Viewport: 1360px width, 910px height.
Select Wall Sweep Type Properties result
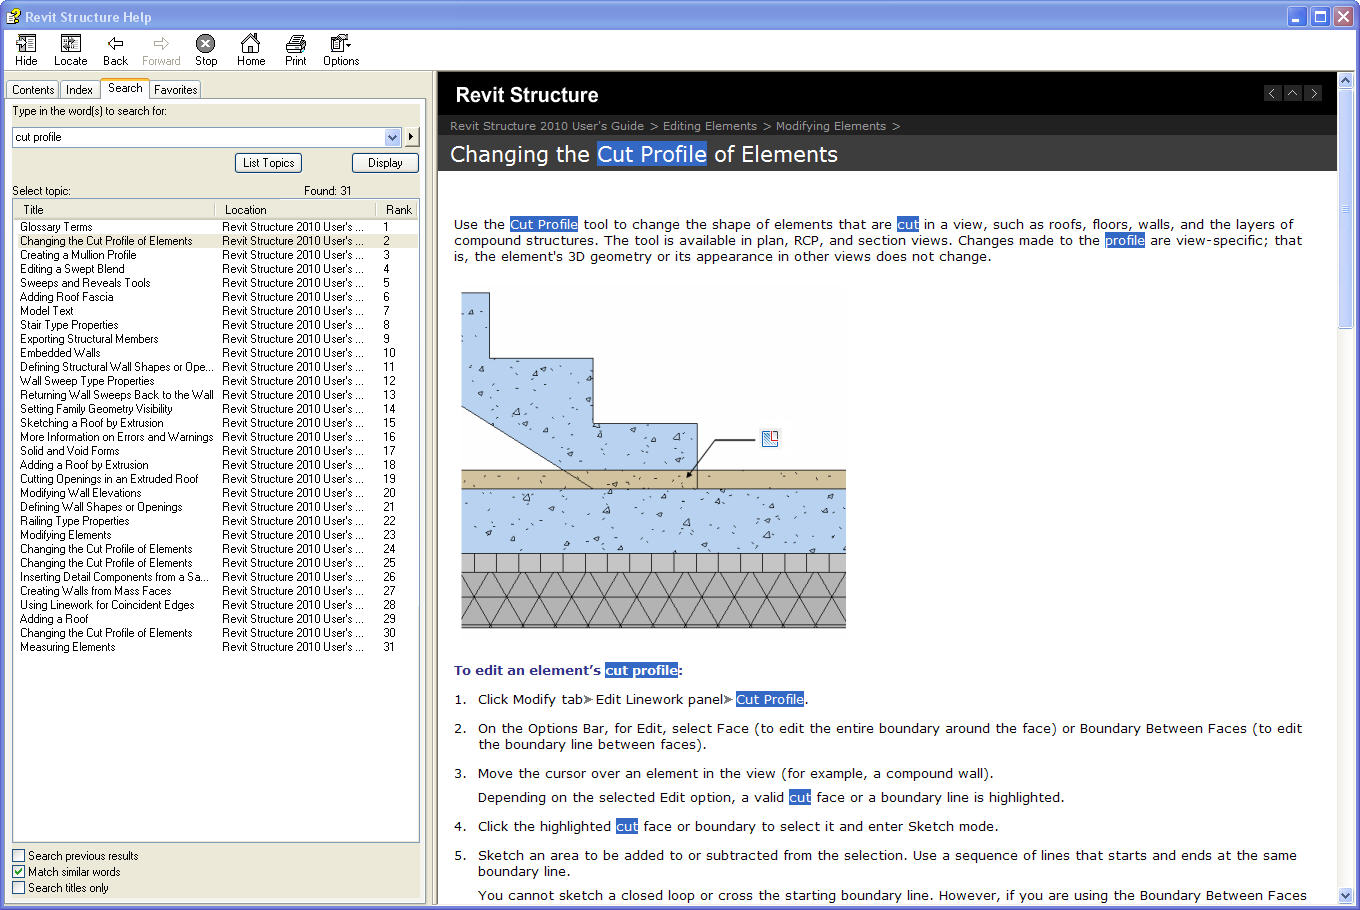click(x=87, y=381)
